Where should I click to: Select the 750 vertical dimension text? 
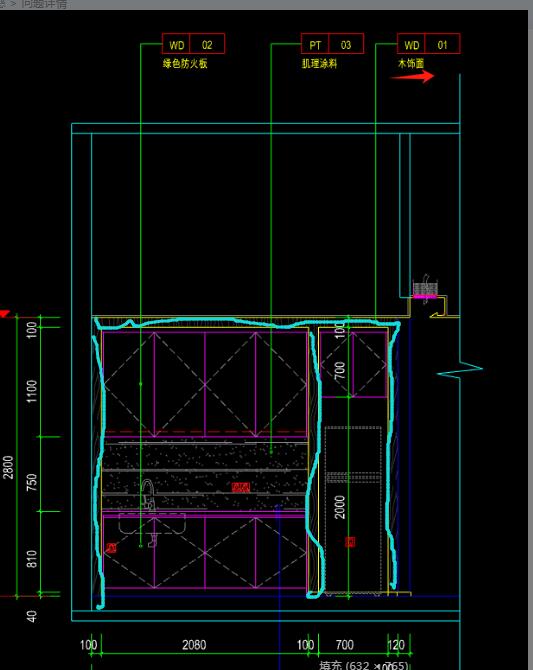tap(32, 482)
